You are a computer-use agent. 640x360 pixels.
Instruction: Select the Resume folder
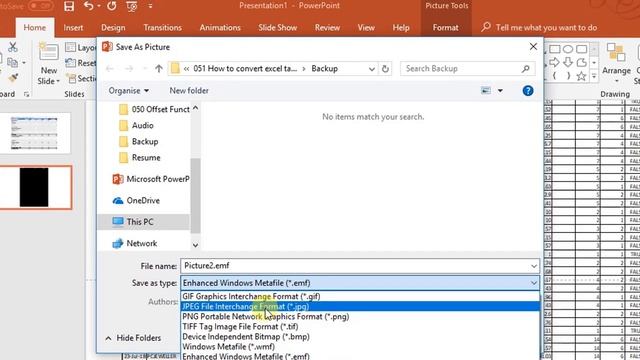click(x=140, y=158)
